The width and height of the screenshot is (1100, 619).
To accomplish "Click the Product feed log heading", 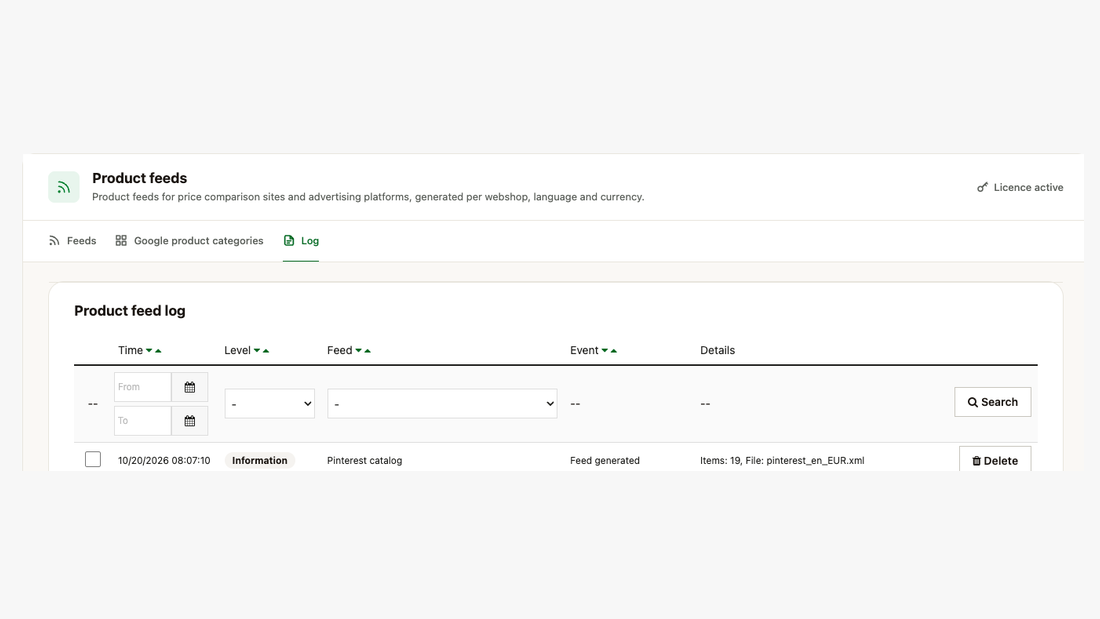I will tap(130, 311).
